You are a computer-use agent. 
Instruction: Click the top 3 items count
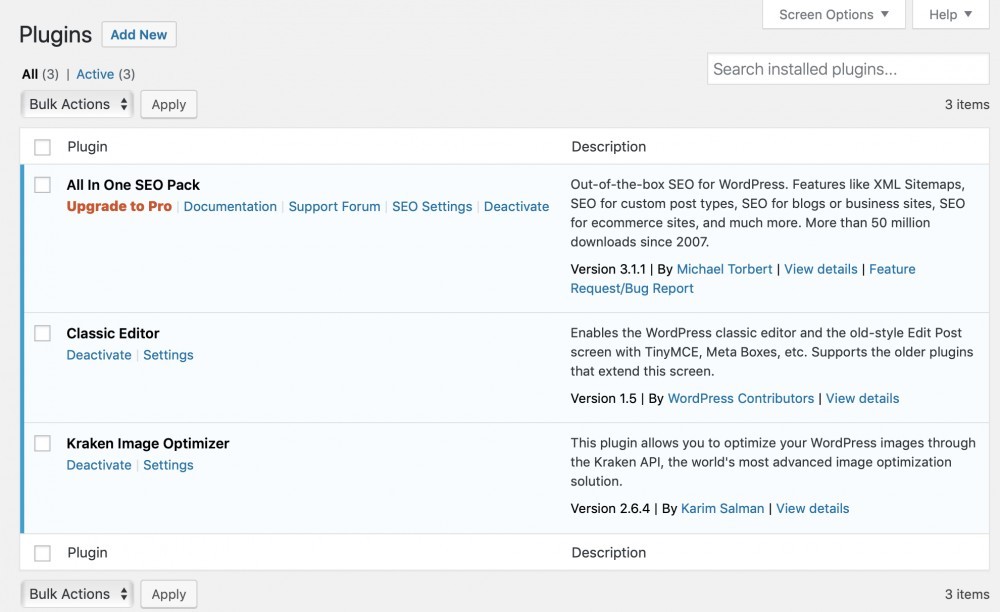coord(967,105)
